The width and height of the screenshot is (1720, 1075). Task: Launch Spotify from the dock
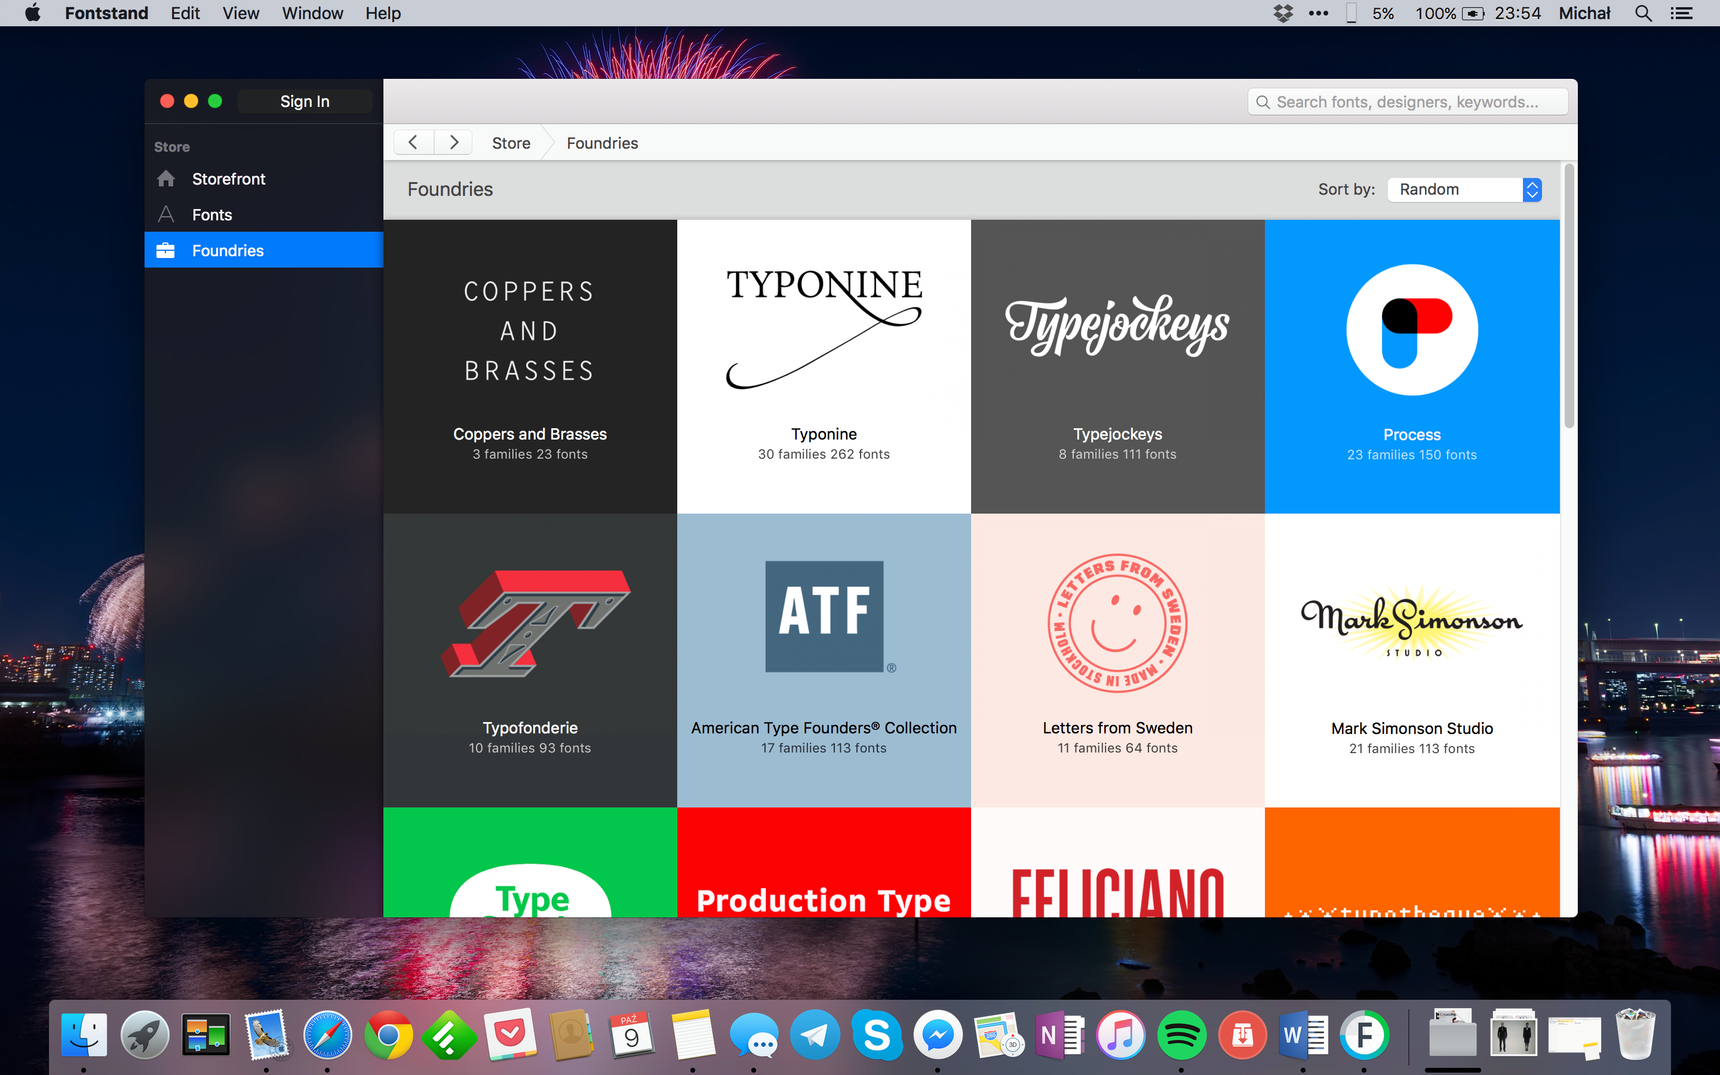tap(1181, 1035)
